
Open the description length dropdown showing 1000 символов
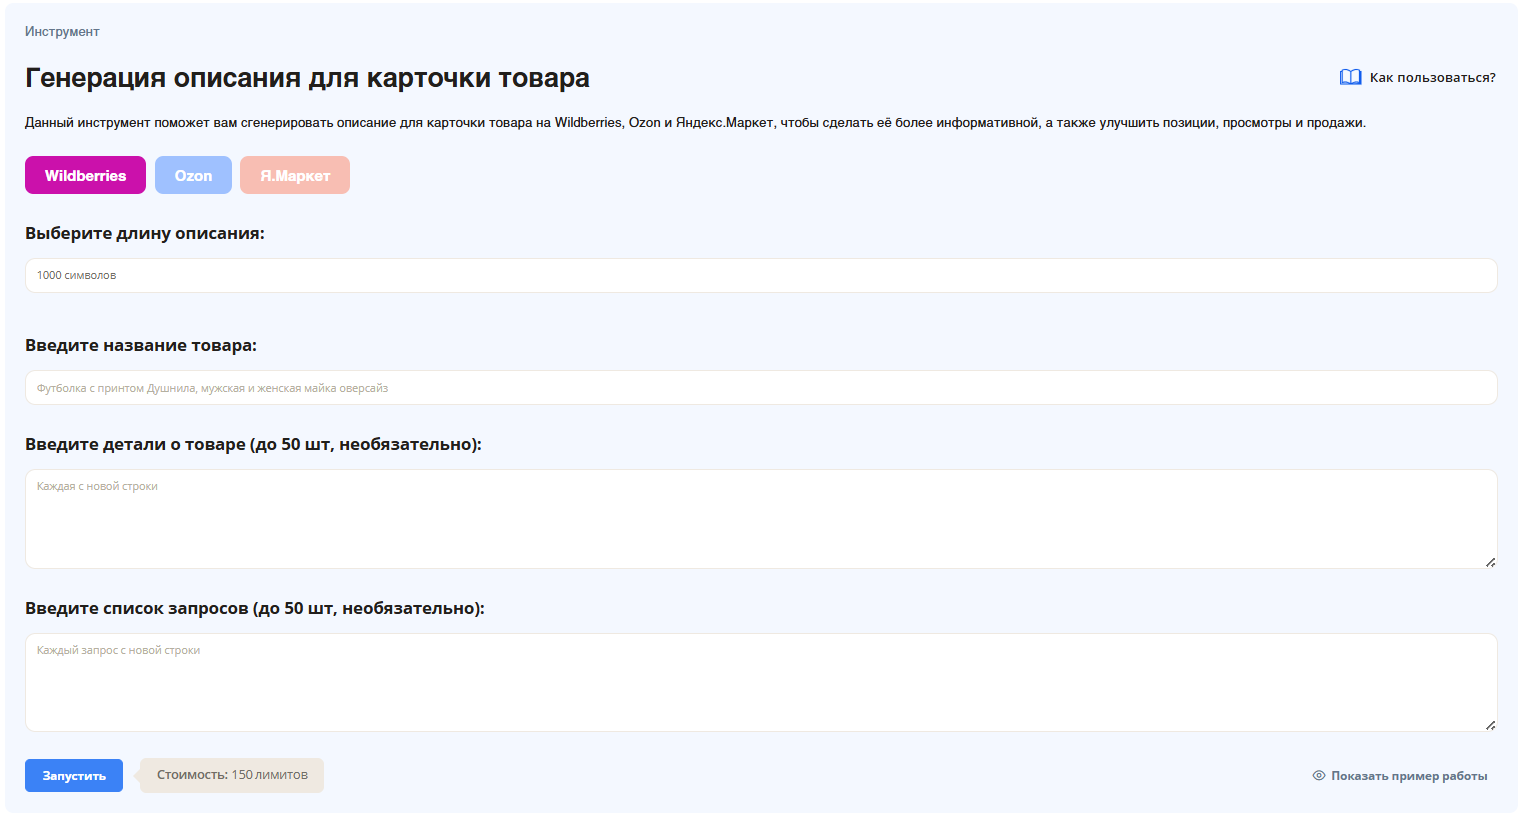(761, 275)
